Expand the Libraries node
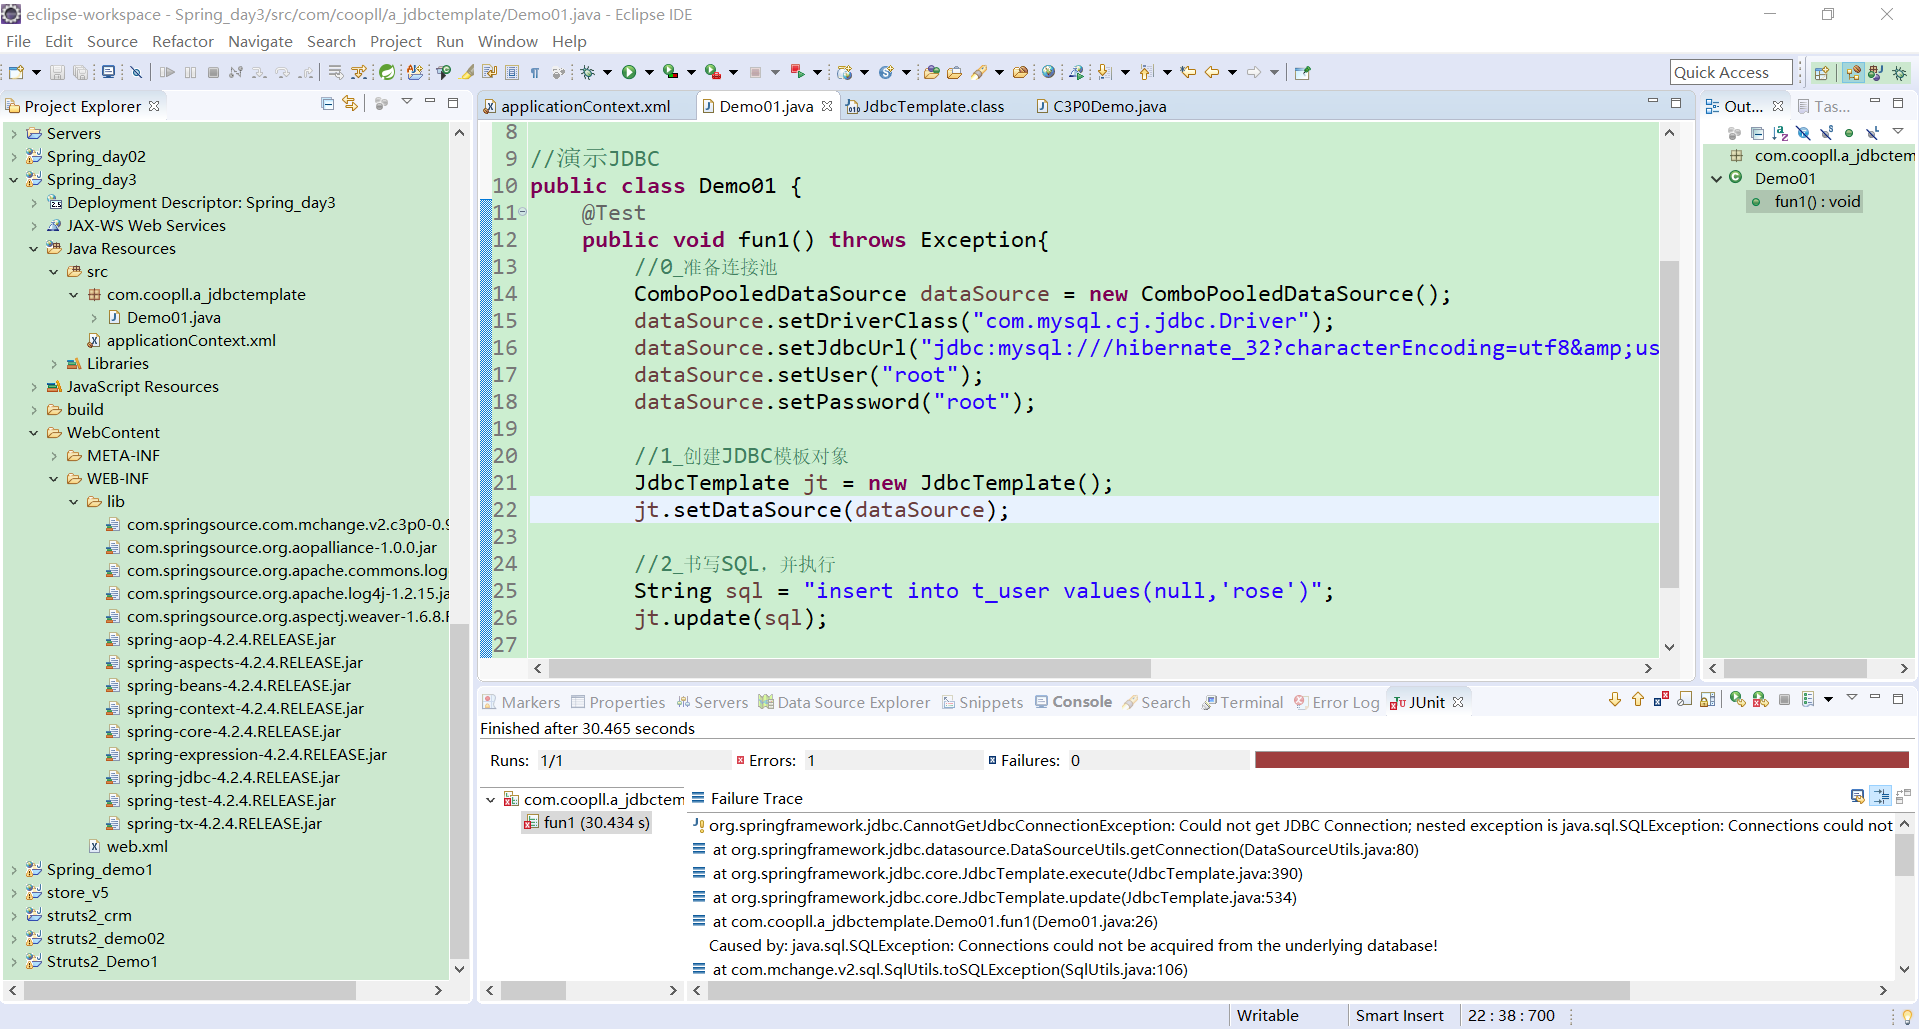This screenshot has width=1919, height=1029. [x=54, y=364]
